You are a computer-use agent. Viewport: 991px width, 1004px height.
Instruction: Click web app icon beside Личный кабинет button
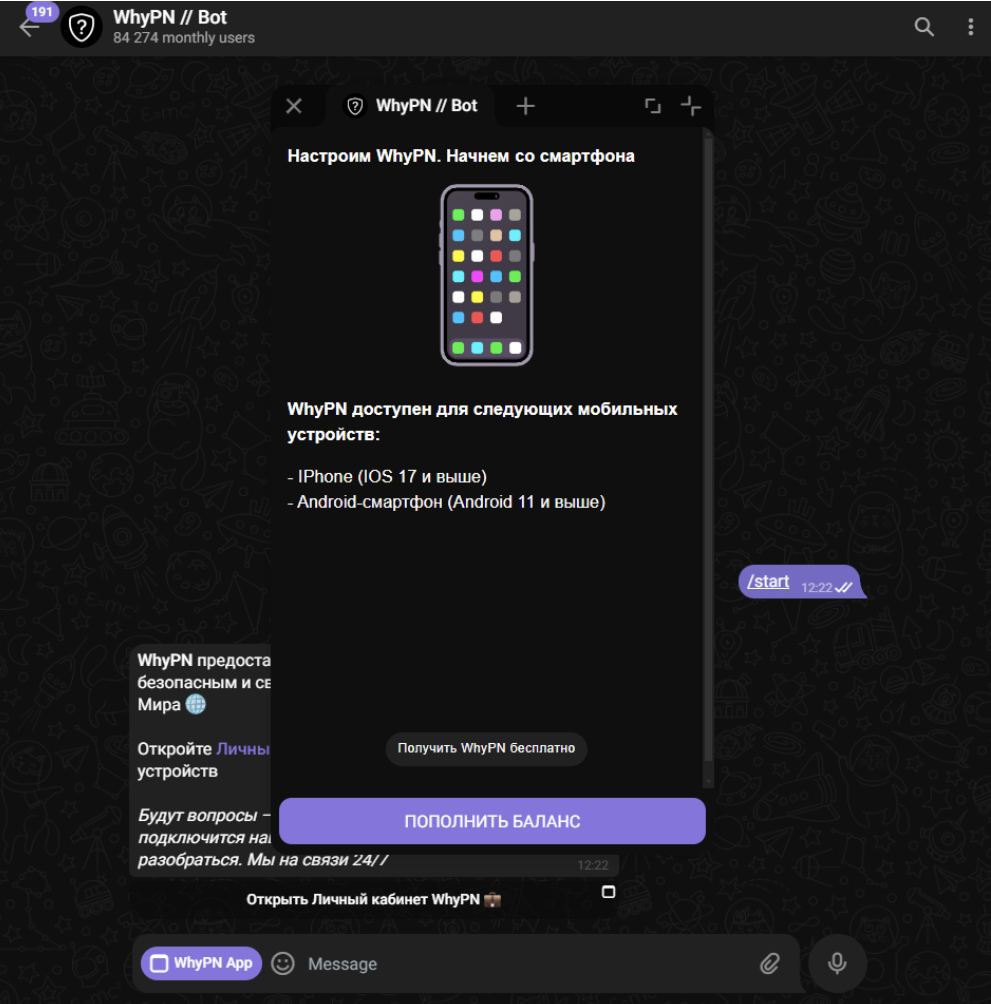point(608,892)
